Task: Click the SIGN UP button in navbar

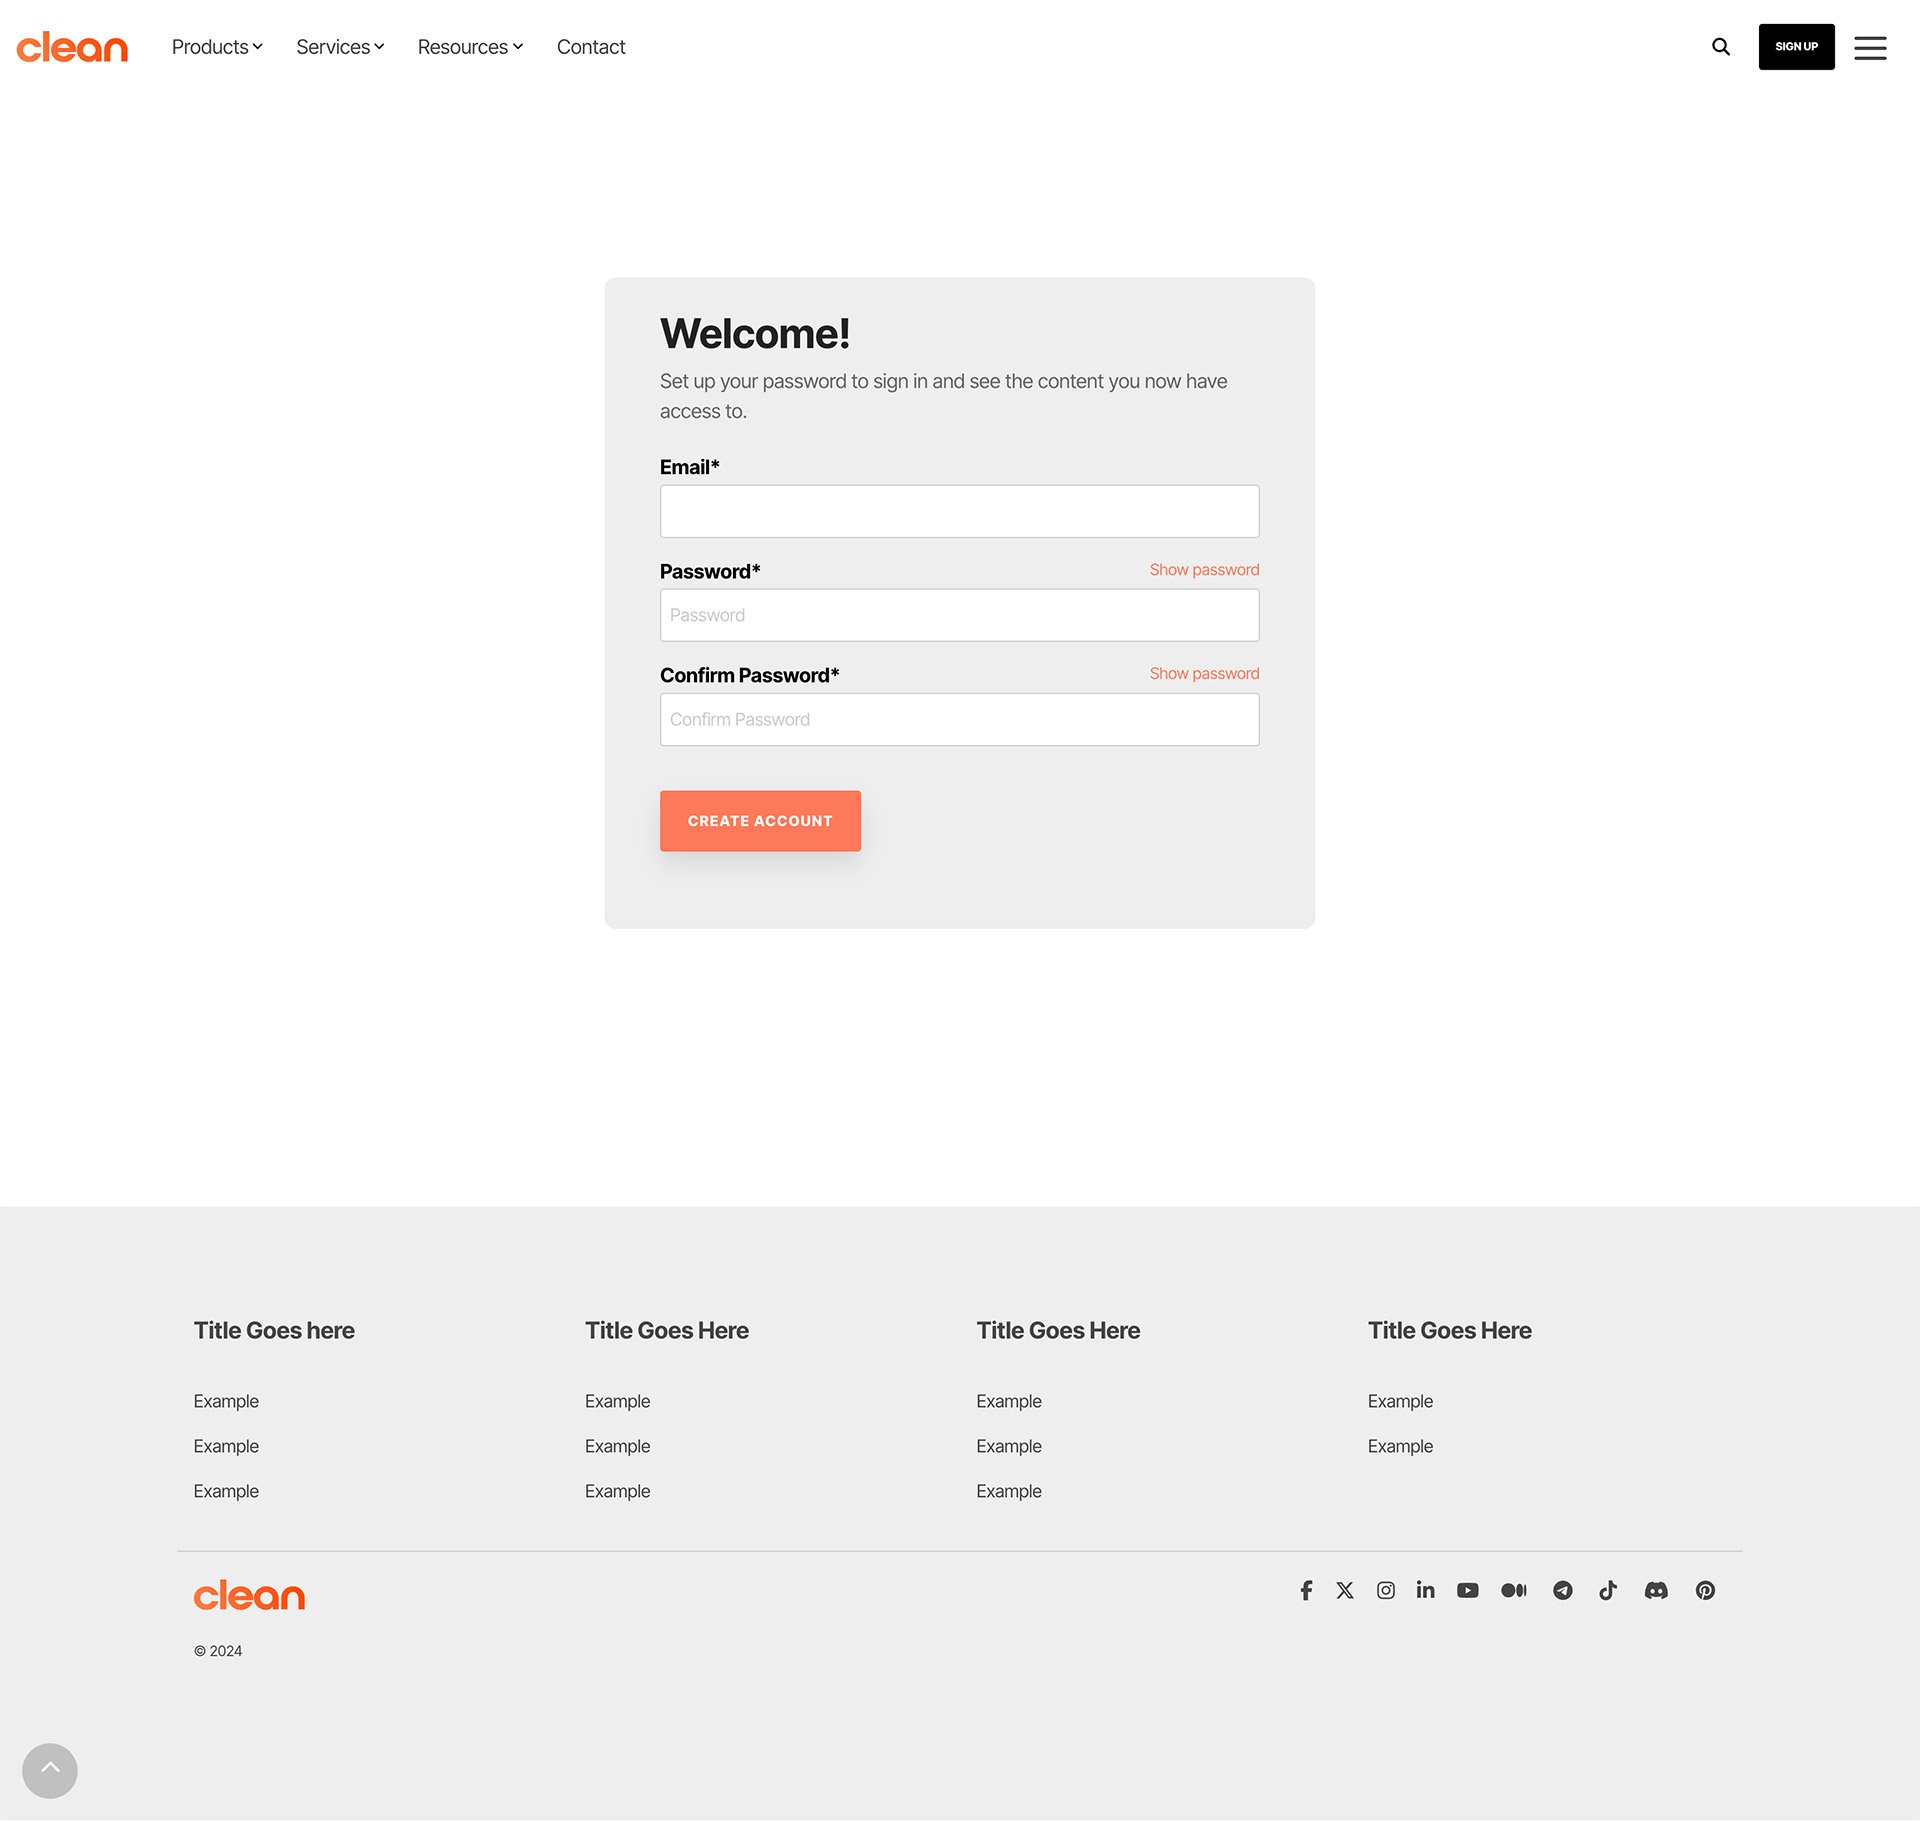Action: pyautogui.click(x=1797, y=46)
